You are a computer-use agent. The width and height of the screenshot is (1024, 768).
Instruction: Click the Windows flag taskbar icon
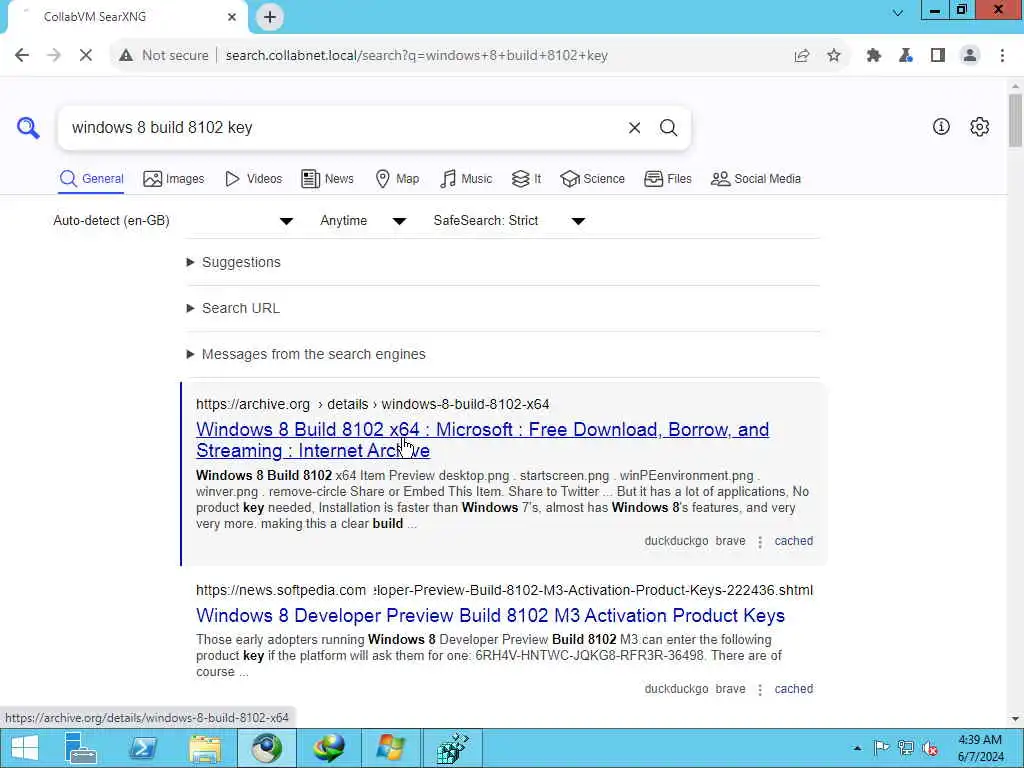[x=391, y=748]
